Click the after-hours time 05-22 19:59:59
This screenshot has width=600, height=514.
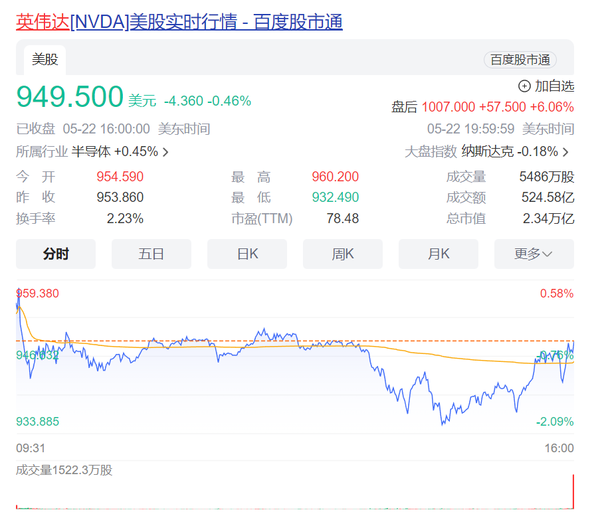click(471, 129)
